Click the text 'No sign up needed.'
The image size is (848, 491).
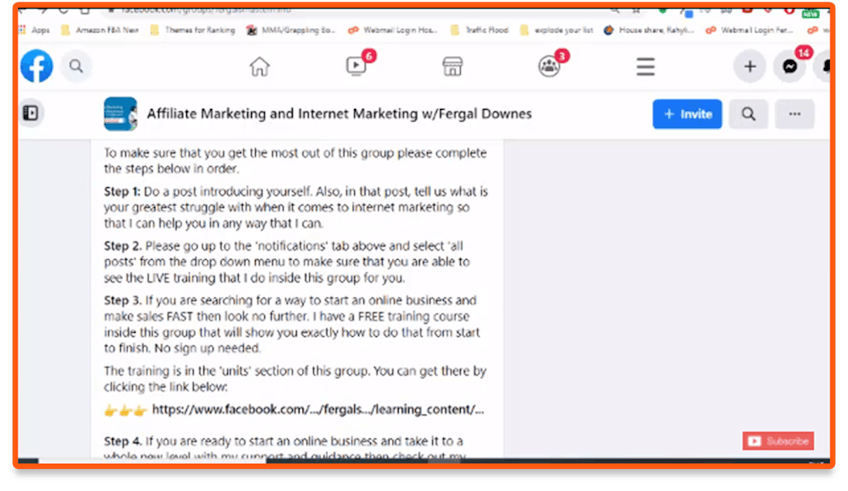(x=208, y=348)
